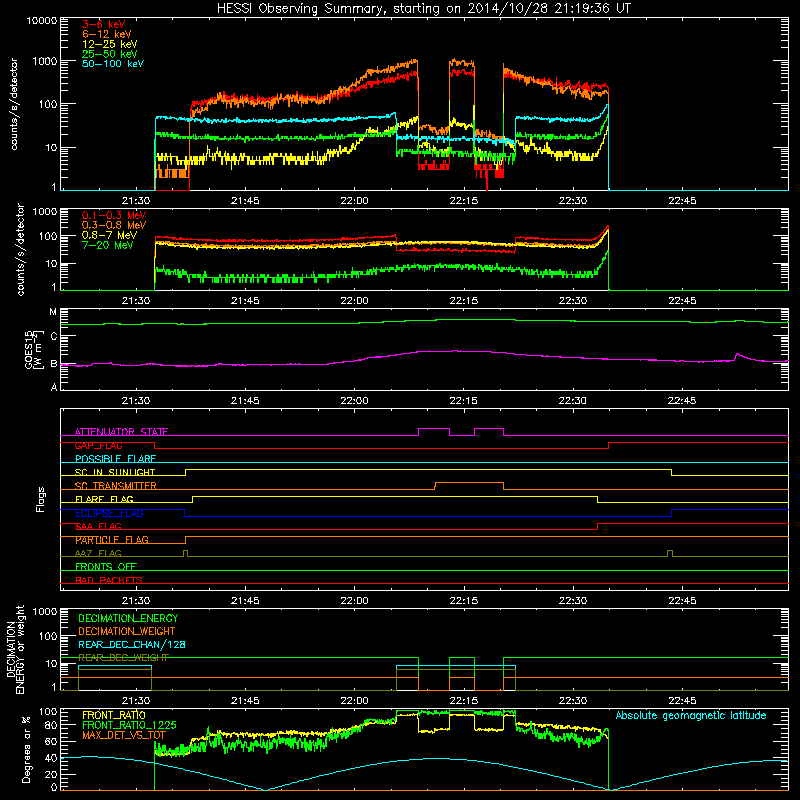Click the Flags panel axis label
This screenshot has width=800, height=800.
[41, 499]
